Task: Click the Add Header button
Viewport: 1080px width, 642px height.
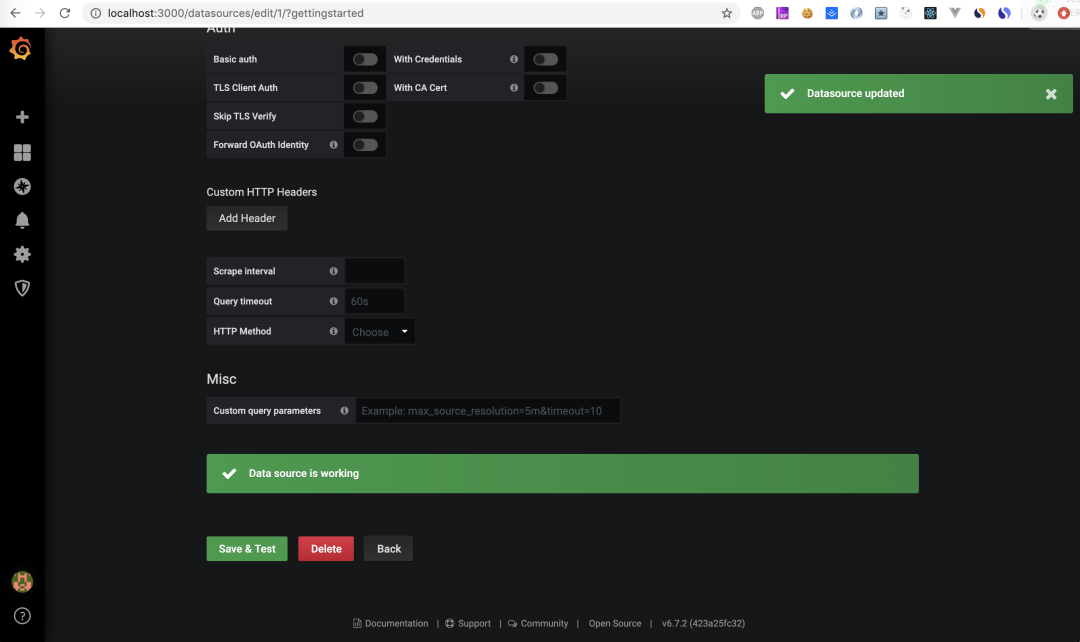Action: click(247, 218)
